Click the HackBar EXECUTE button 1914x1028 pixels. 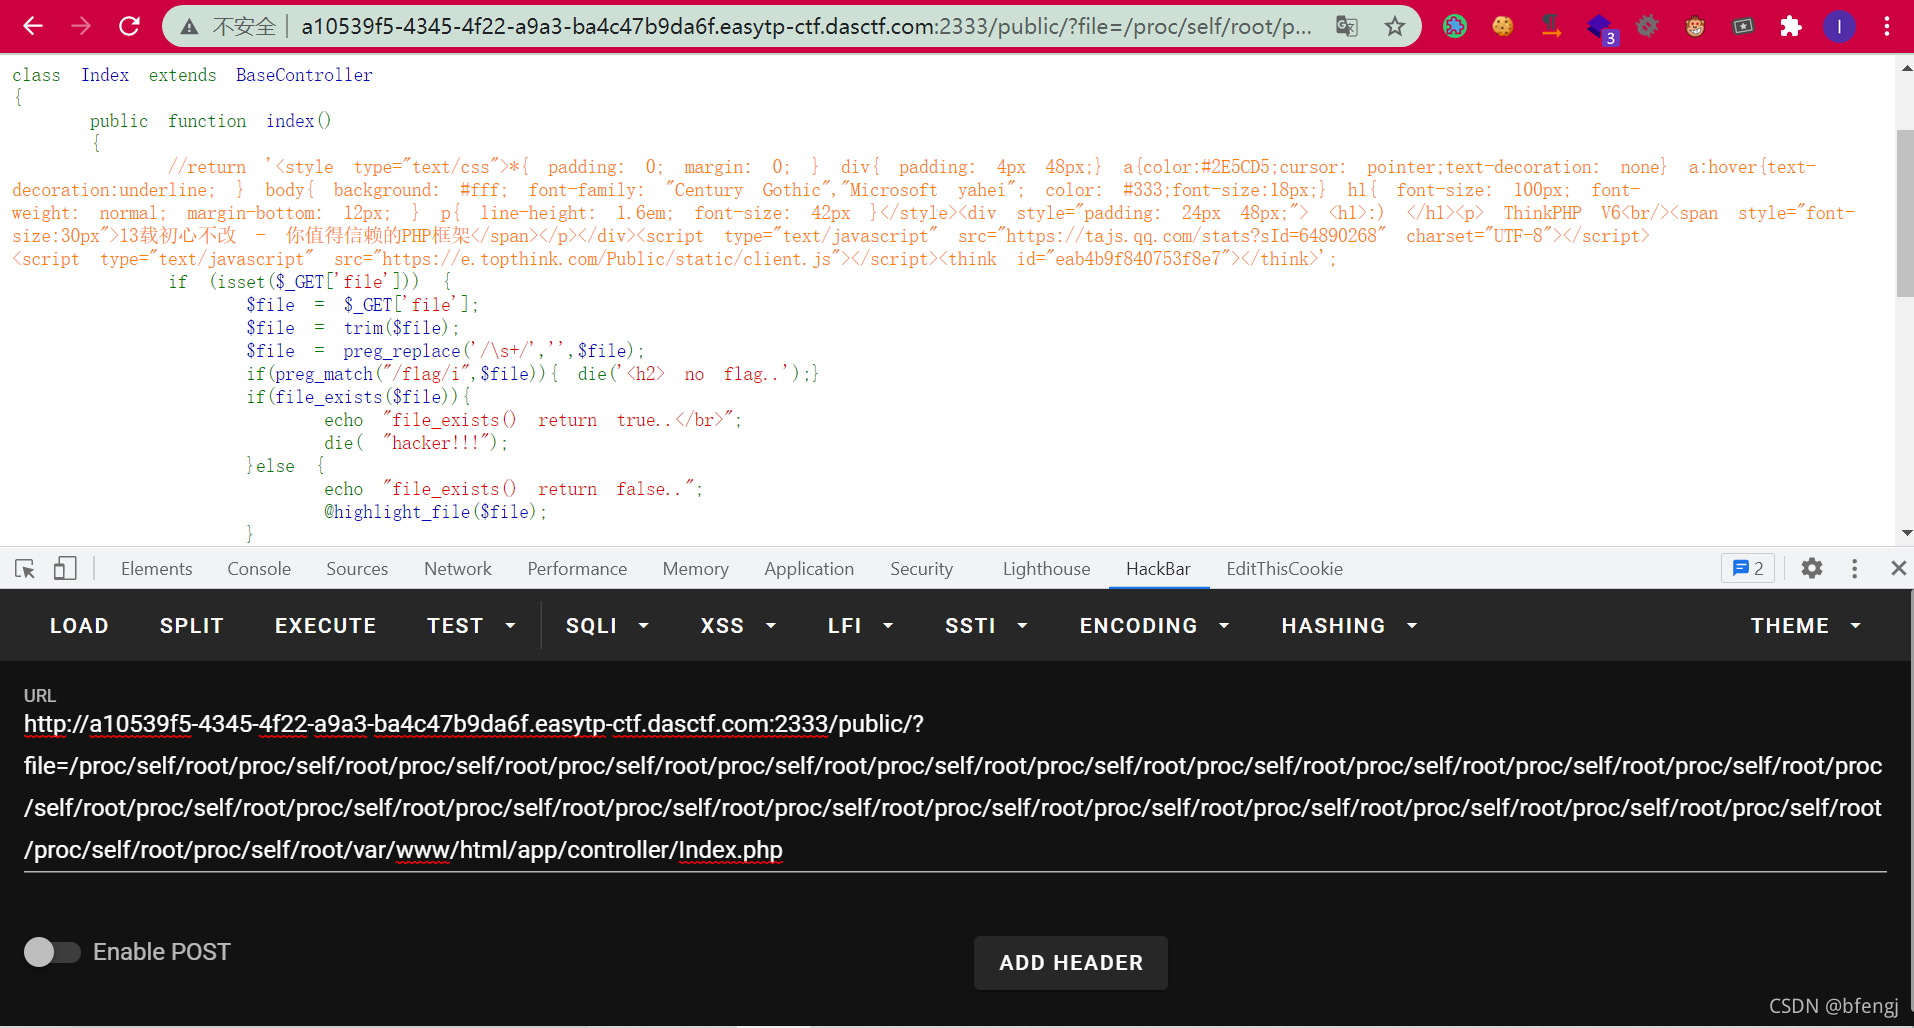click(325, 626)
